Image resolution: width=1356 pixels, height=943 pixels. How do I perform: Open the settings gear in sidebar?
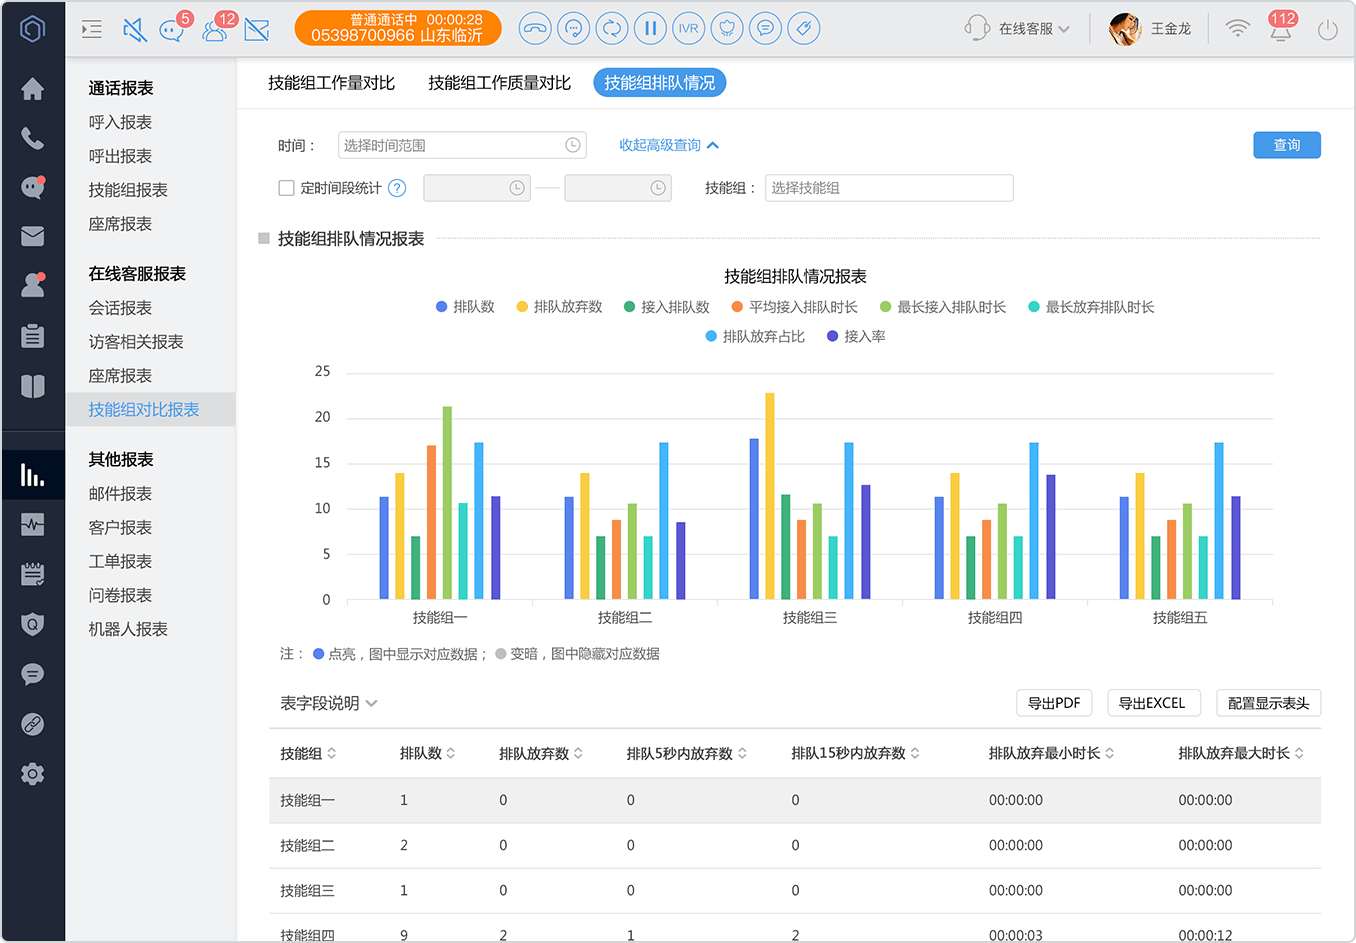tap(32, 774)
